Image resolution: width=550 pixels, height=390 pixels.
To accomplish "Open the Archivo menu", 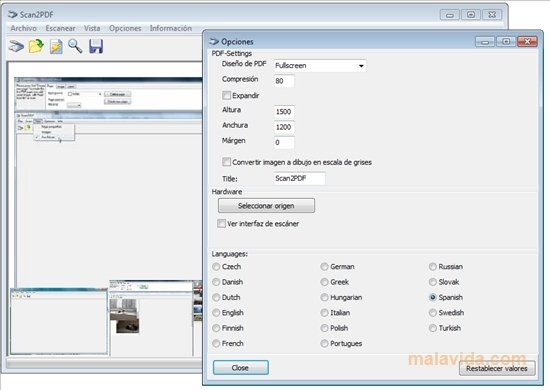I will click(x=24, y=28).
